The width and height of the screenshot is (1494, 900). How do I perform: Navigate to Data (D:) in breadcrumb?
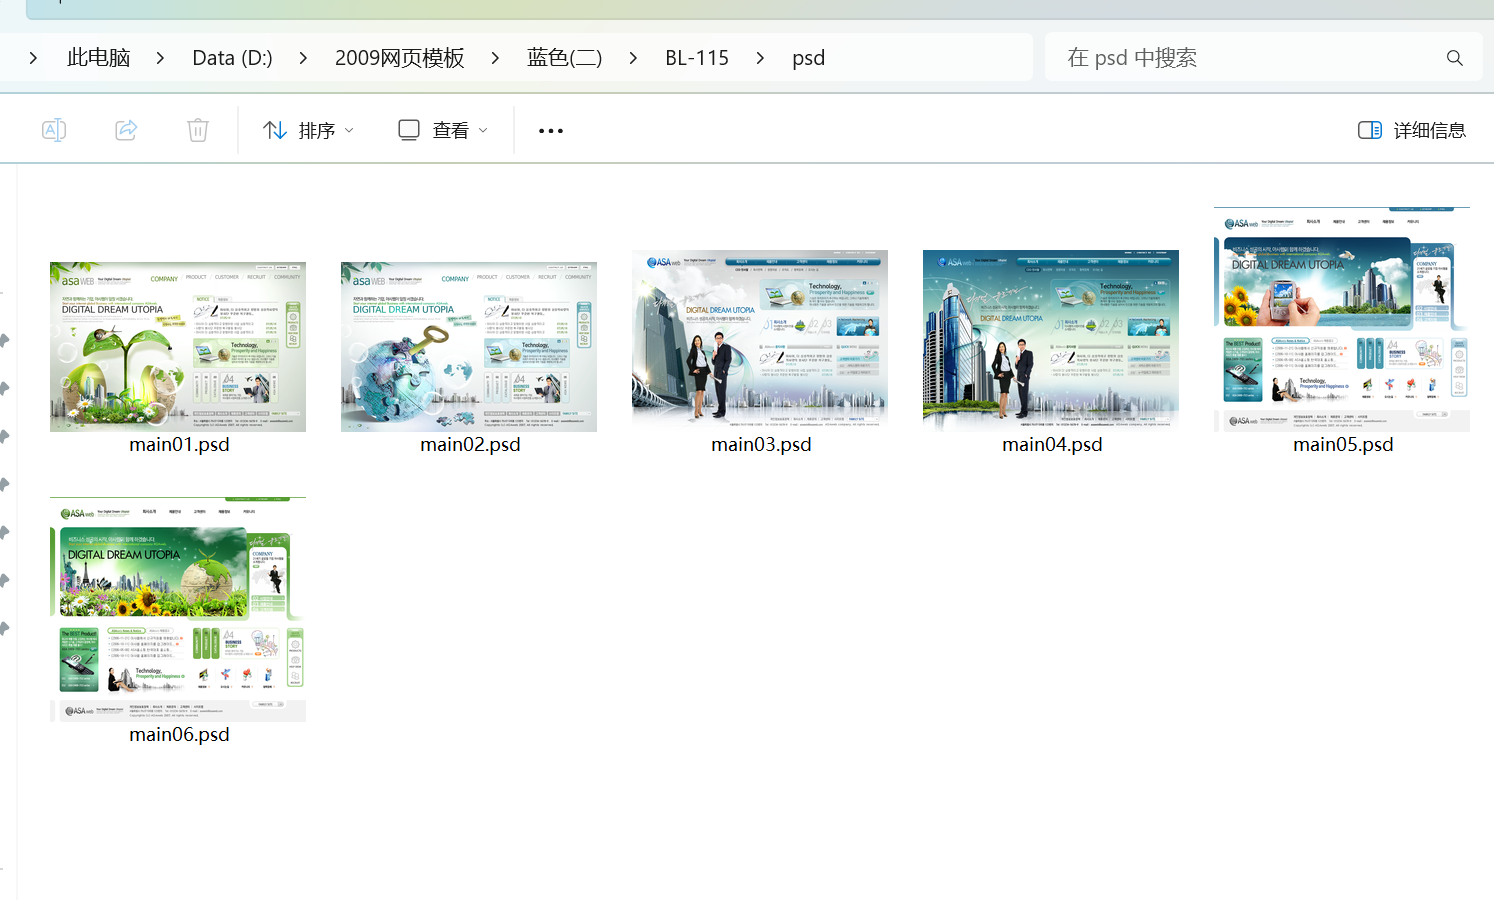coord(232,58)
